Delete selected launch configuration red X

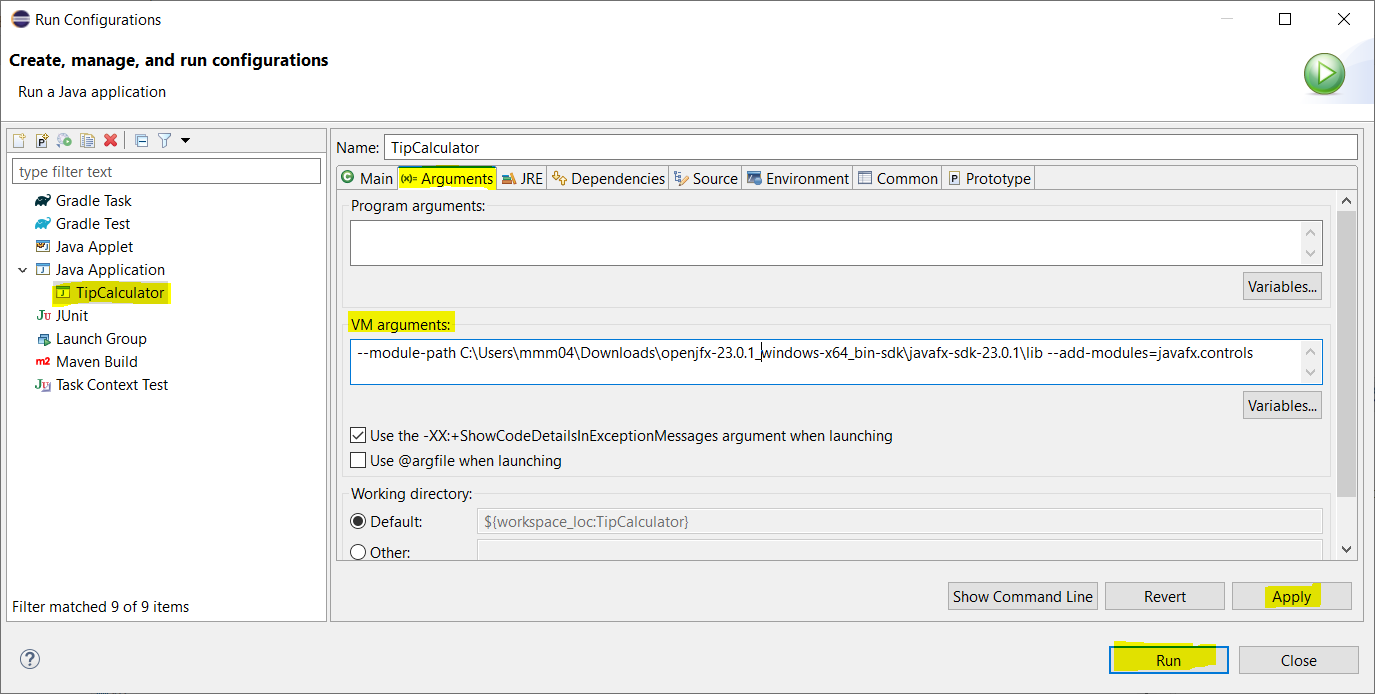[111, 141]
